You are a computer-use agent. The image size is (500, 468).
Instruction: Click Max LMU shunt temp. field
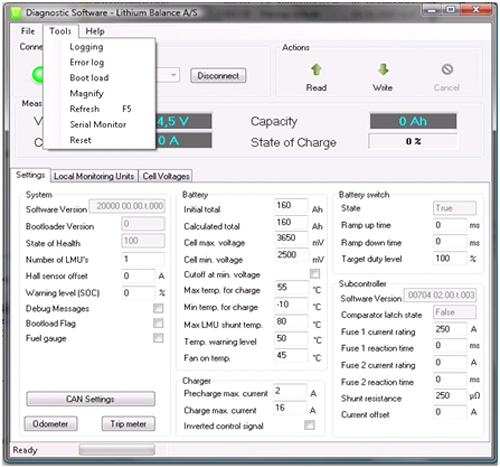291,321
